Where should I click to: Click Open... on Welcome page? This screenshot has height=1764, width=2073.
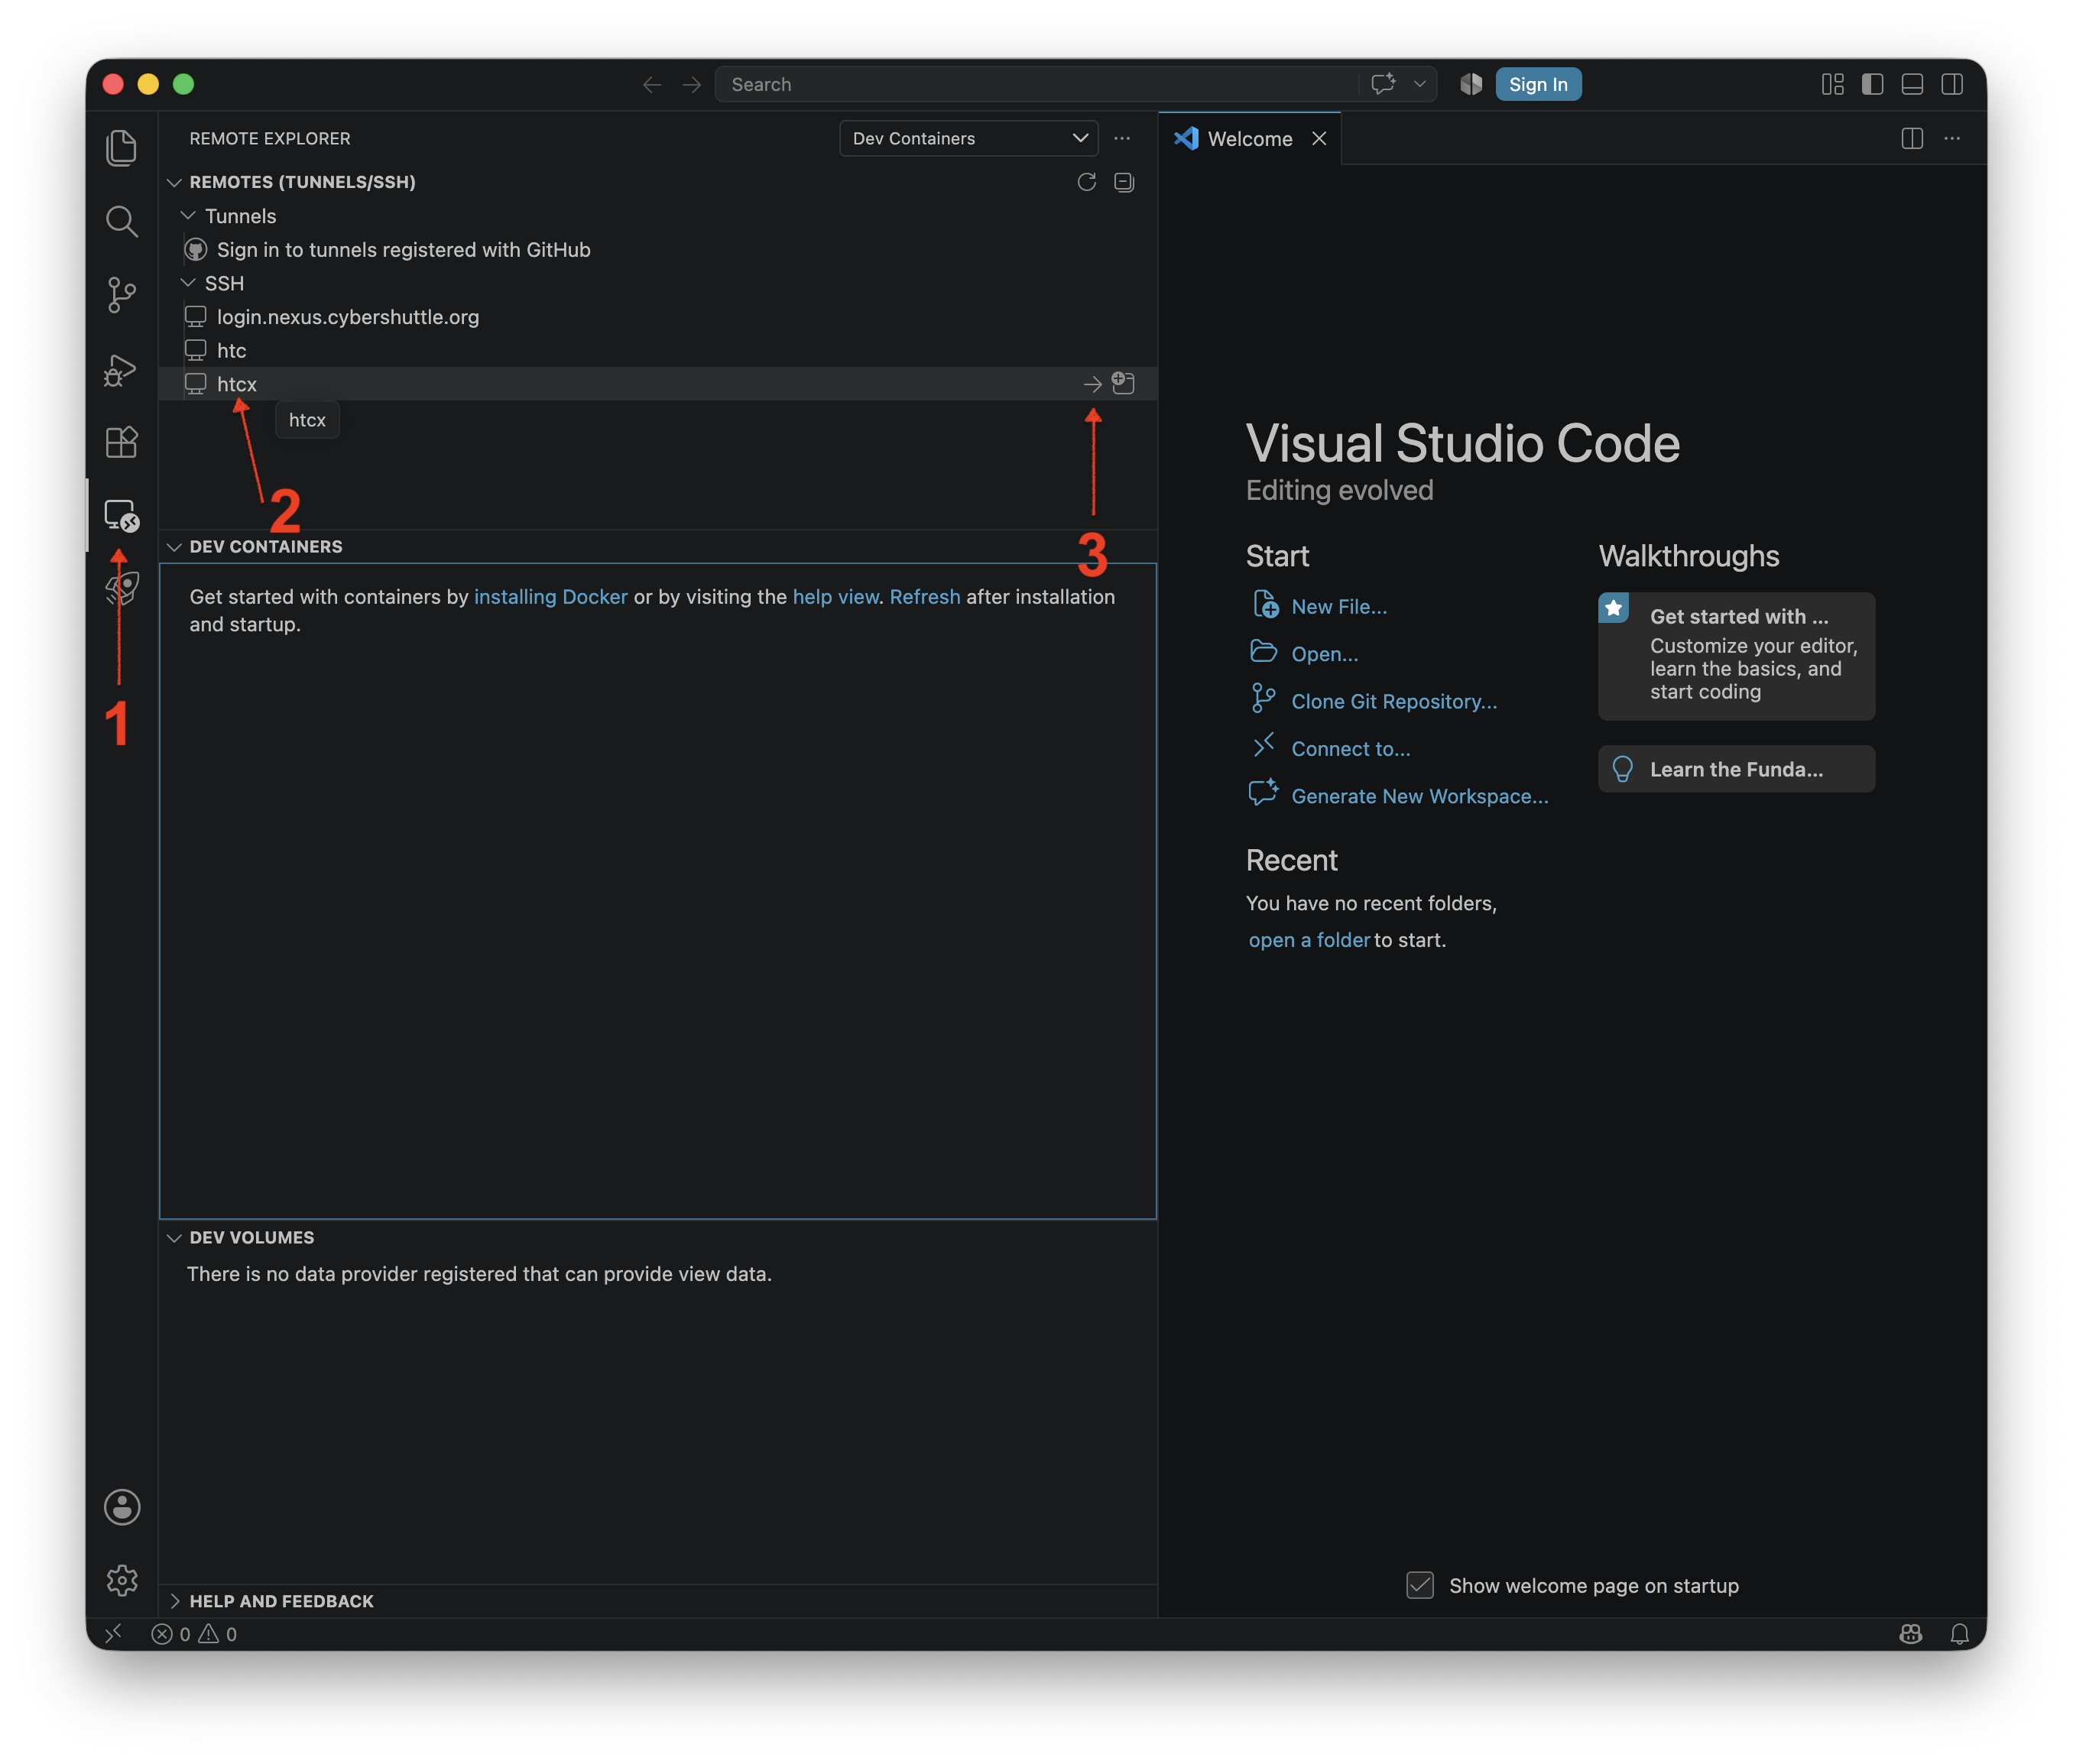(1325, 654)
